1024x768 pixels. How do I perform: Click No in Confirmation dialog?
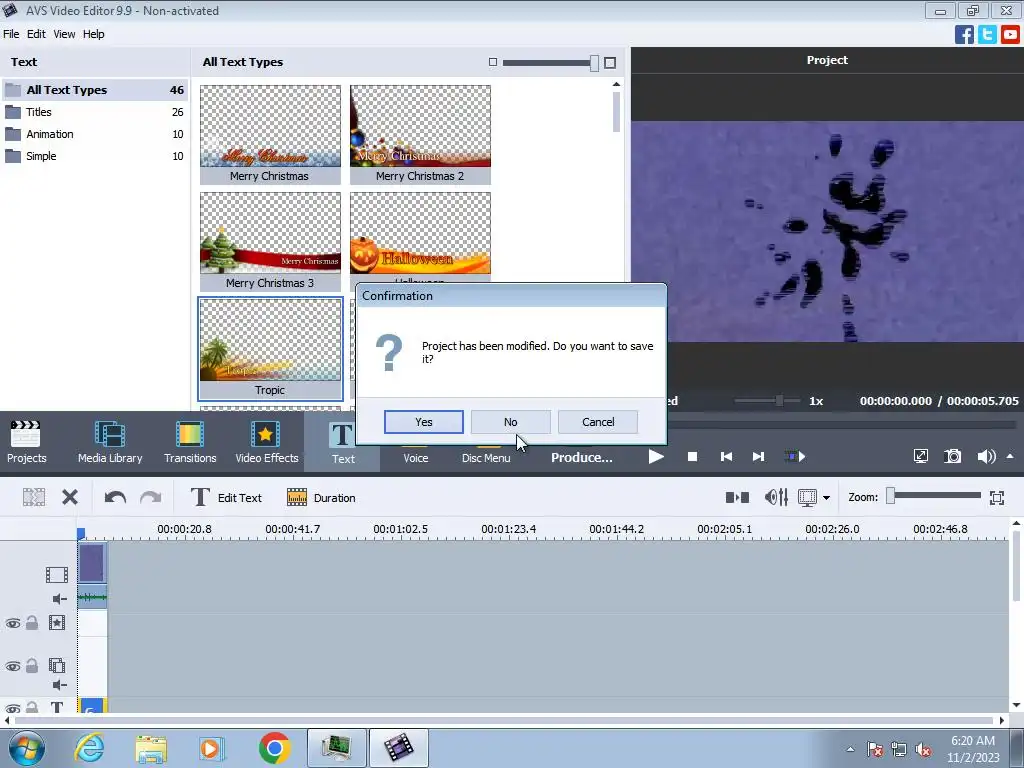point(511,422)
